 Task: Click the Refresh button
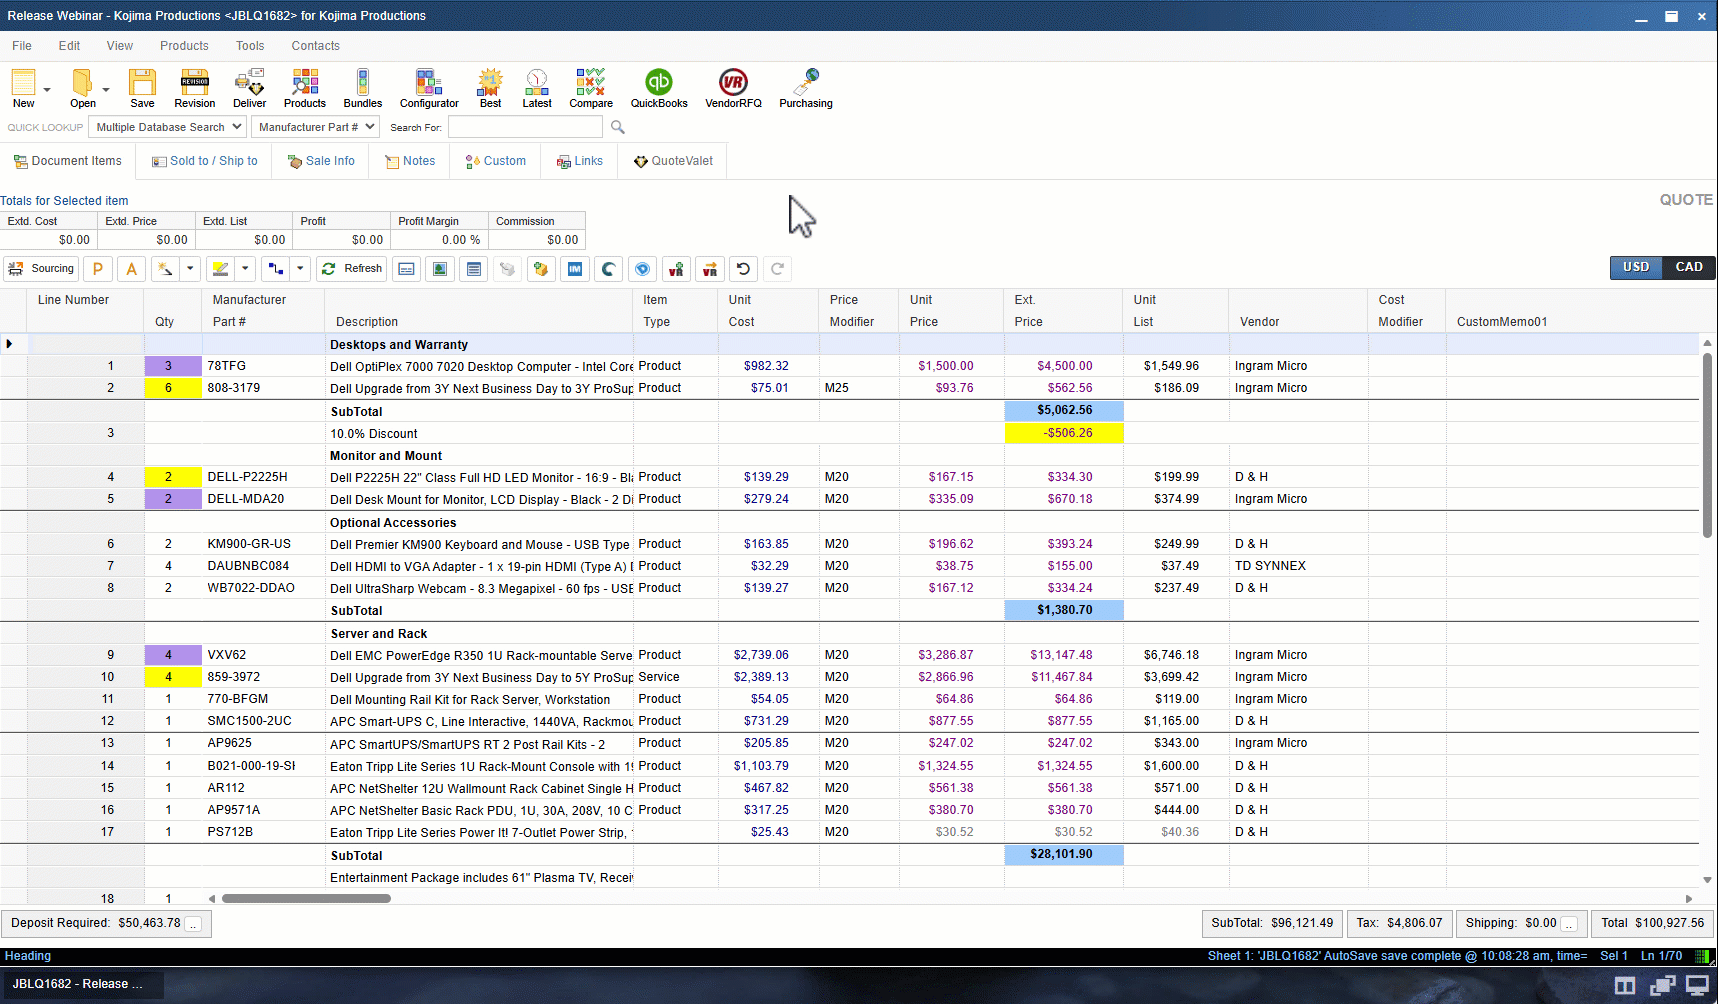point(352,269)
